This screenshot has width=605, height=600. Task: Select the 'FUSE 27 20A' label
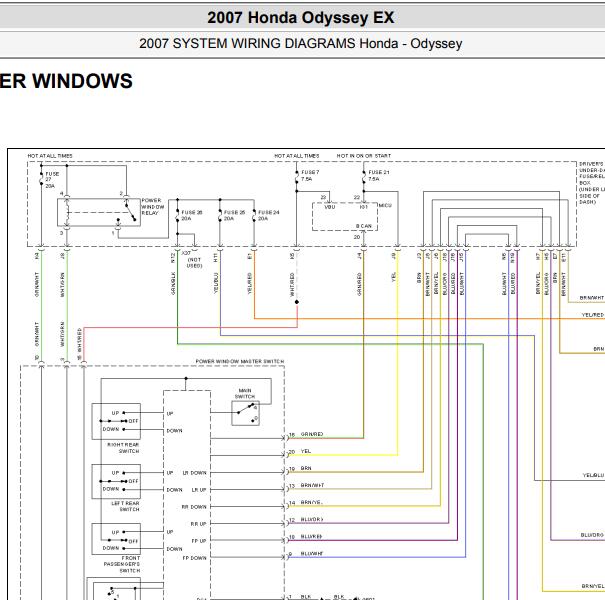pyautogui.click(x=52, y=180)
